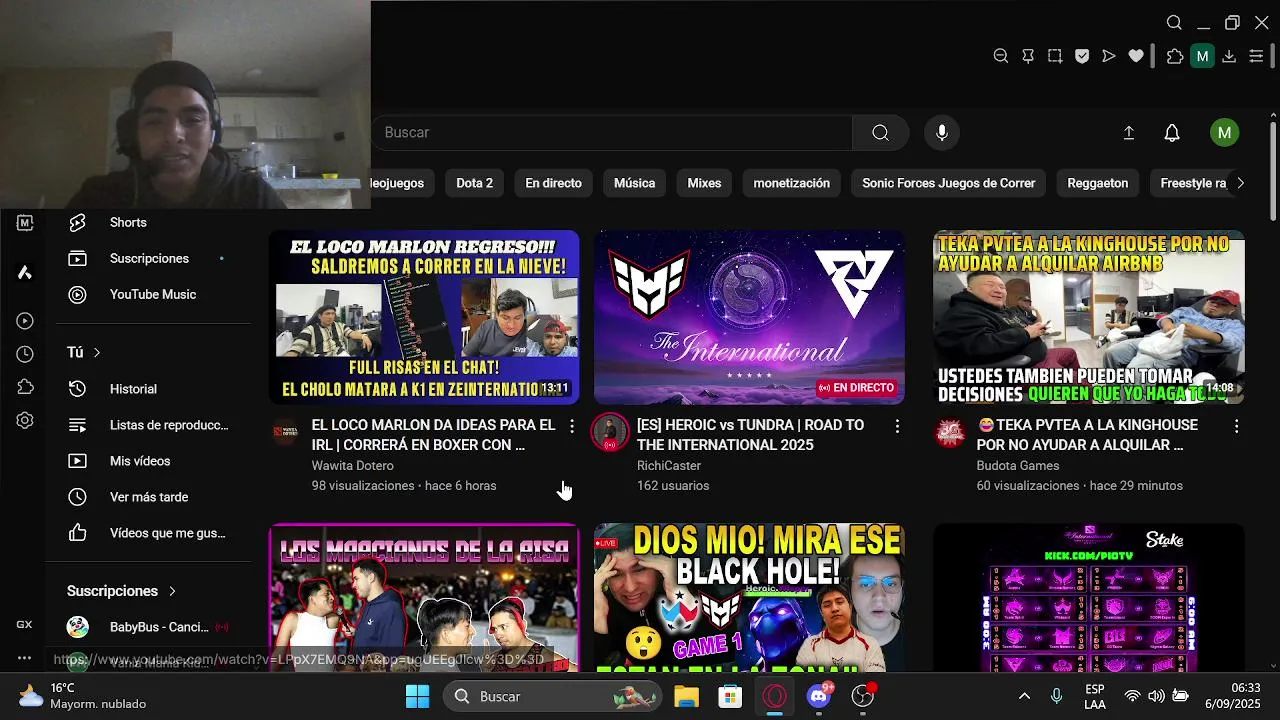Screen dimensions: 1280x720
Task: Open settings gear in Opera sidebar
Action: [25, 421]
